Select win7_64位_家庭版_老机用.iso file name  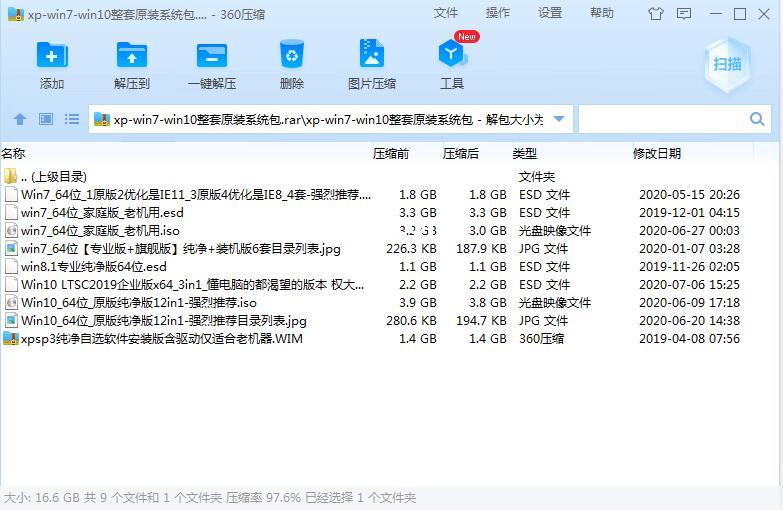click(x=100, y=230)
